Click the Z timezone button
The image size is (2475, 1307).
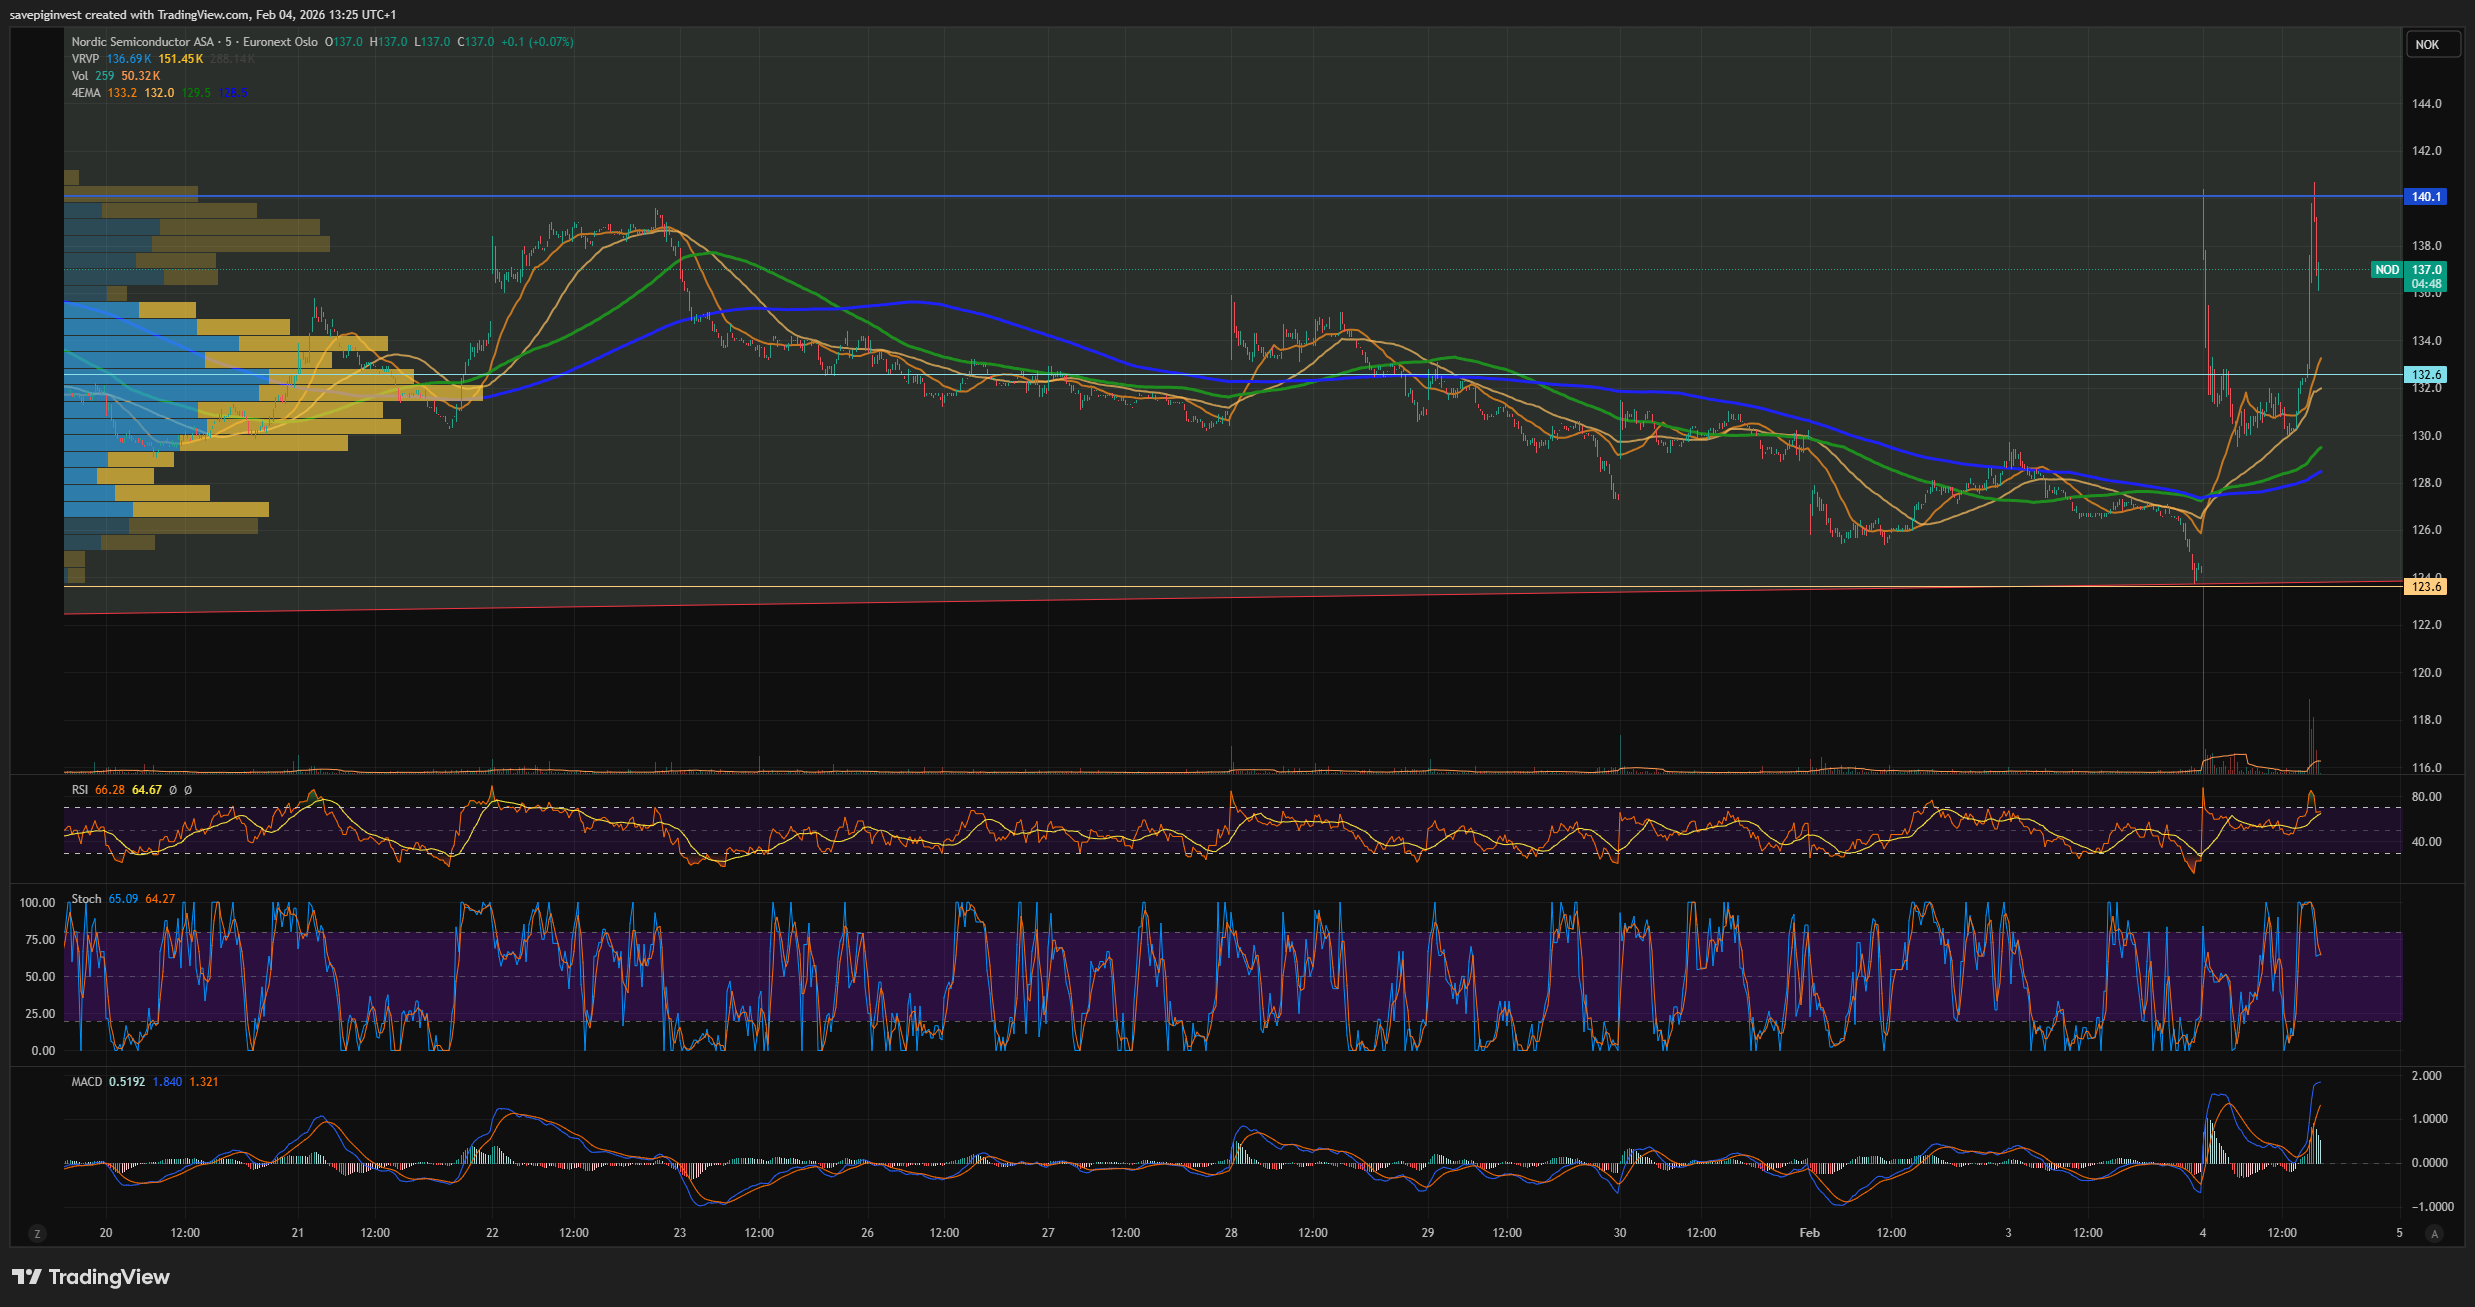(37, 1233)
